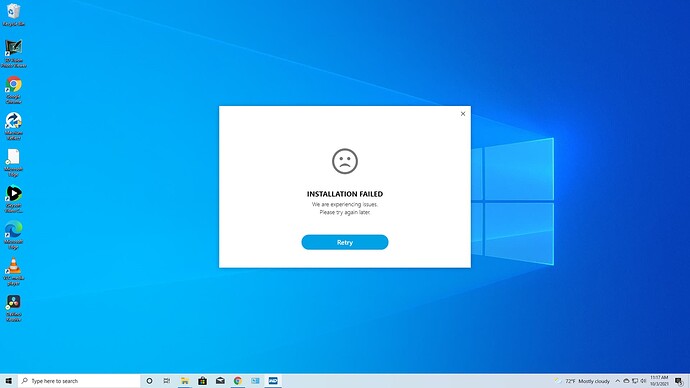Click the Retry button in the dialog
The image size is (690, 388).
coord(345,242)
